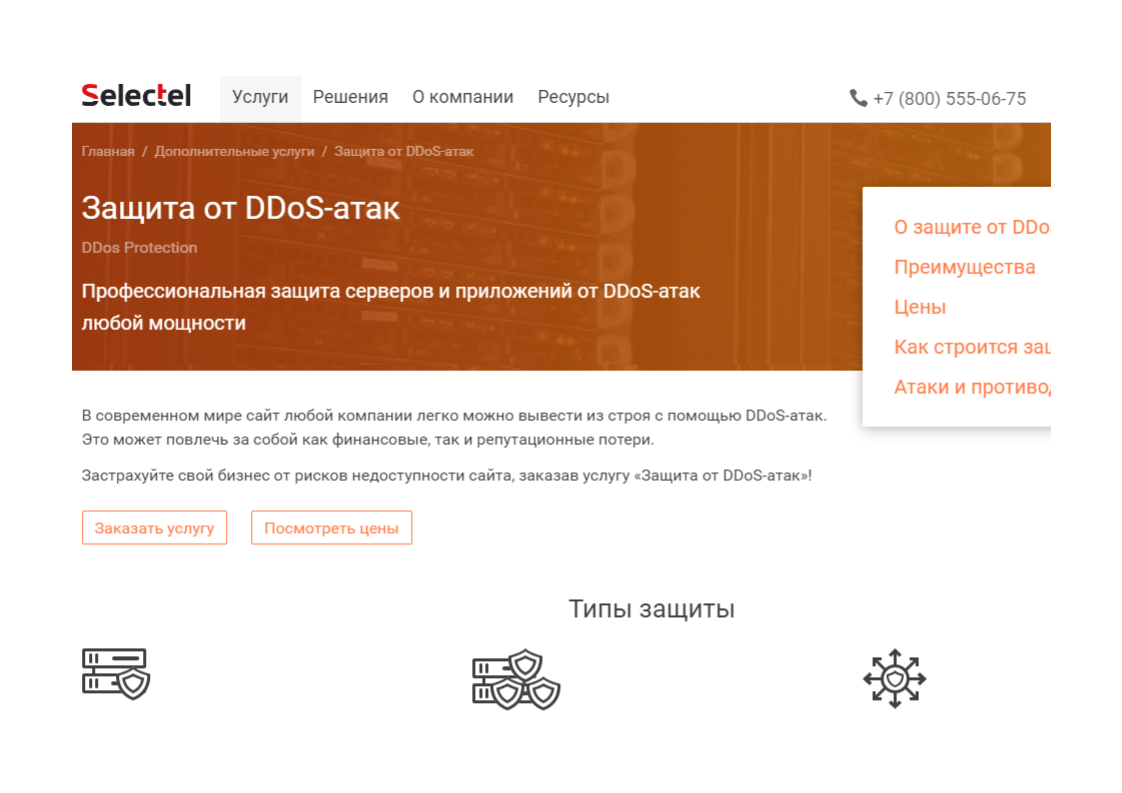Jump to Как строится защита section
Image resolution: width=1122 pixels, height=793 pixels.
pyautogui.click(x=972, y=347)
